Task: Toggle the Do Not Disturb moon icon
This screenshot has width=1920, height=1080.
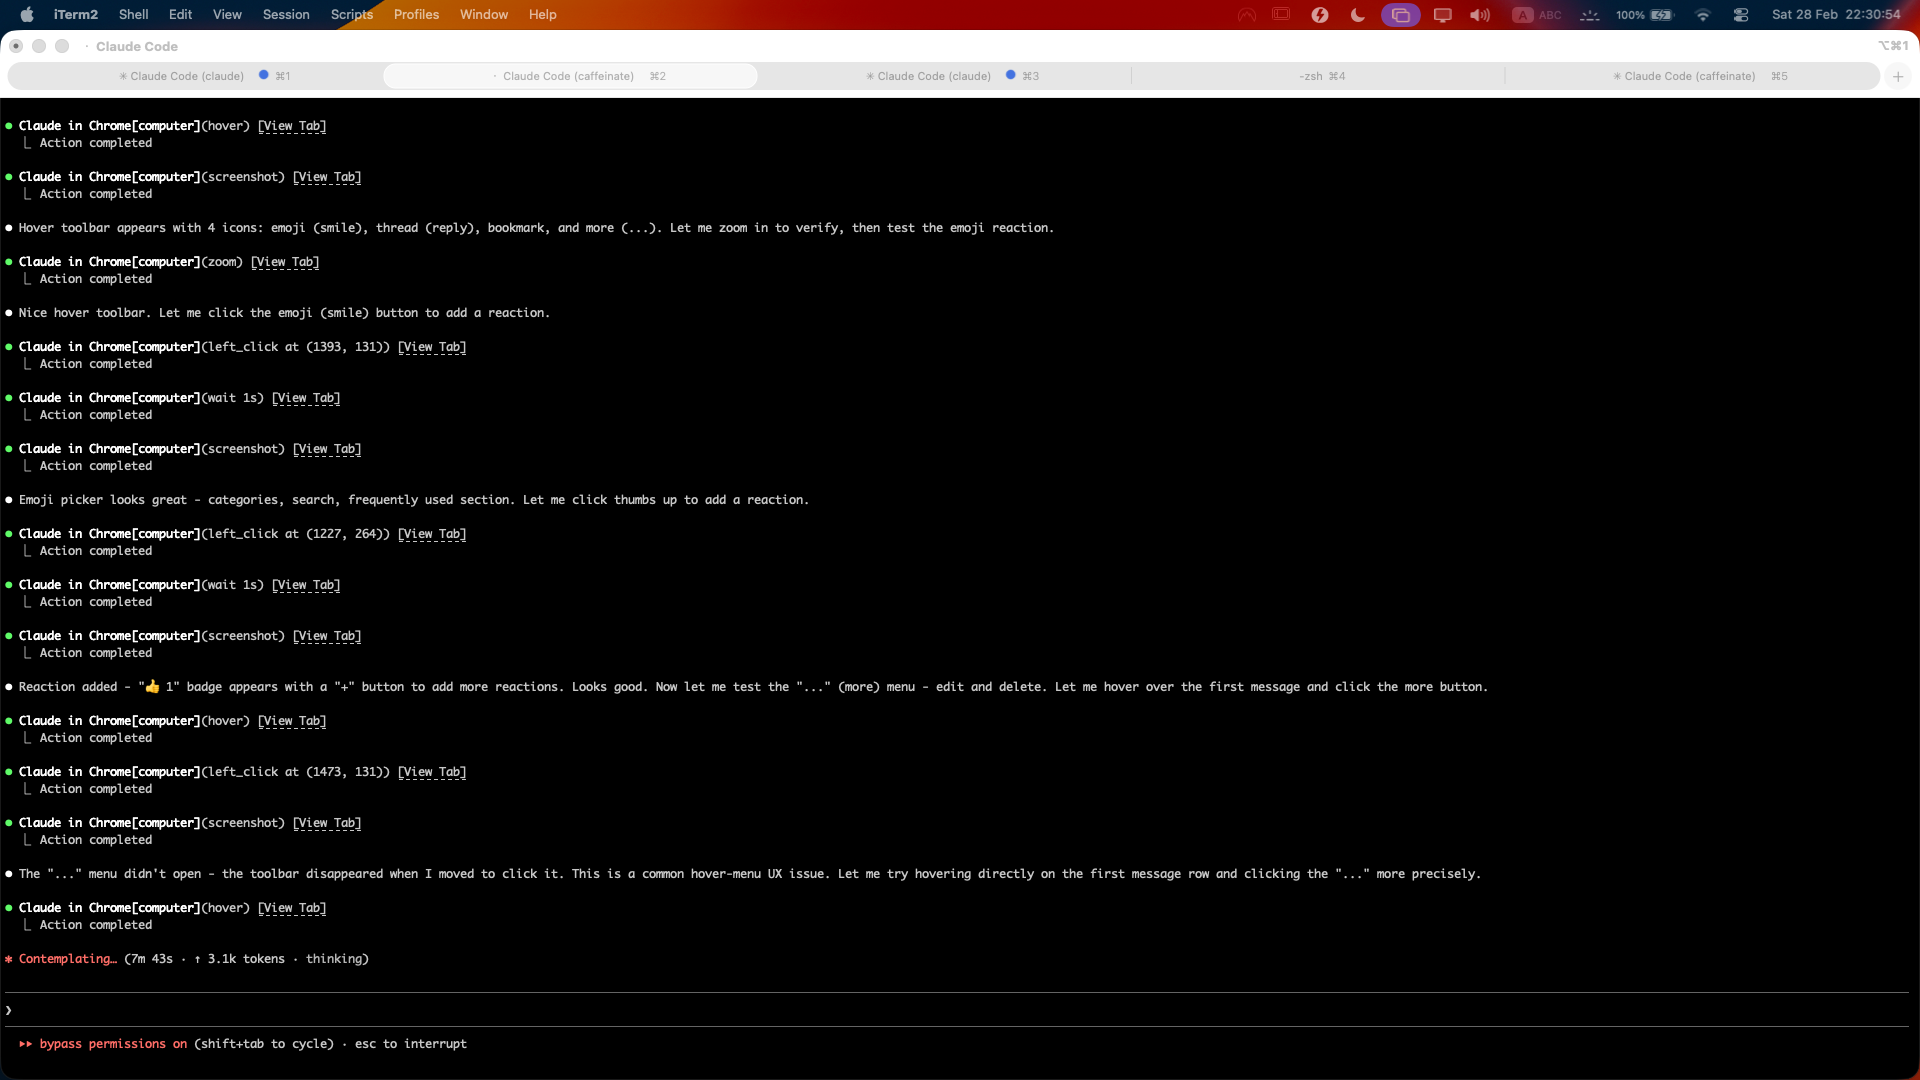Action: coord(1356,14)
